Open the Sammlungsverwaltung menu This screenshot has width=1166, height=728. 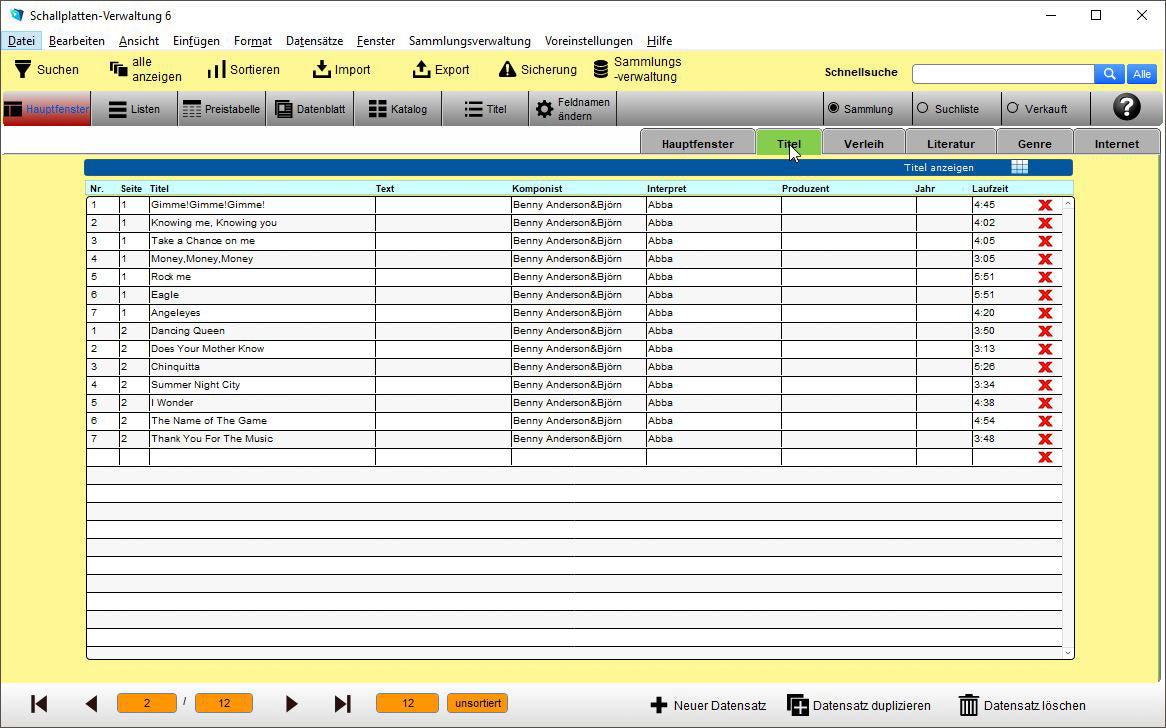click(469, 41)
